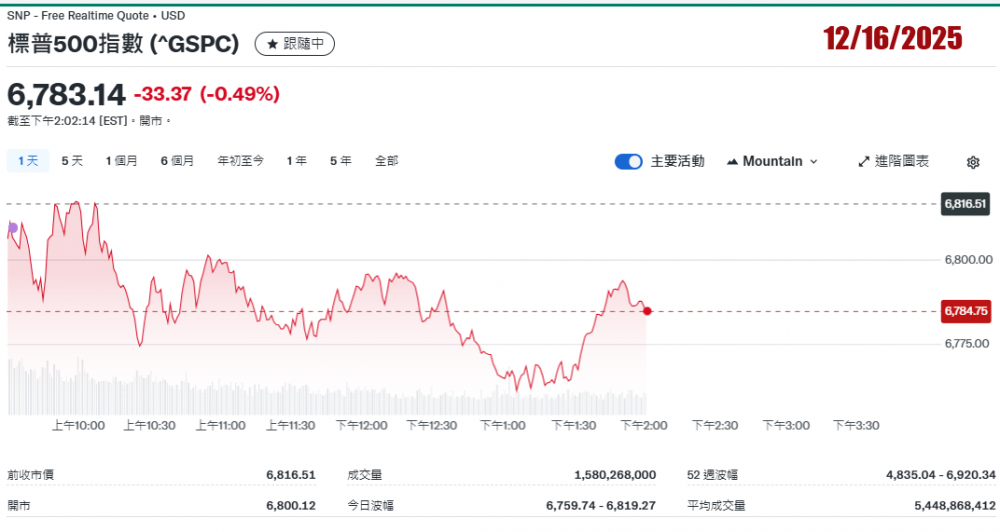Viewport: 1000px width, 532px height.
Task: Expand the Mountain chart style dropdown
Action: (812, 162)
